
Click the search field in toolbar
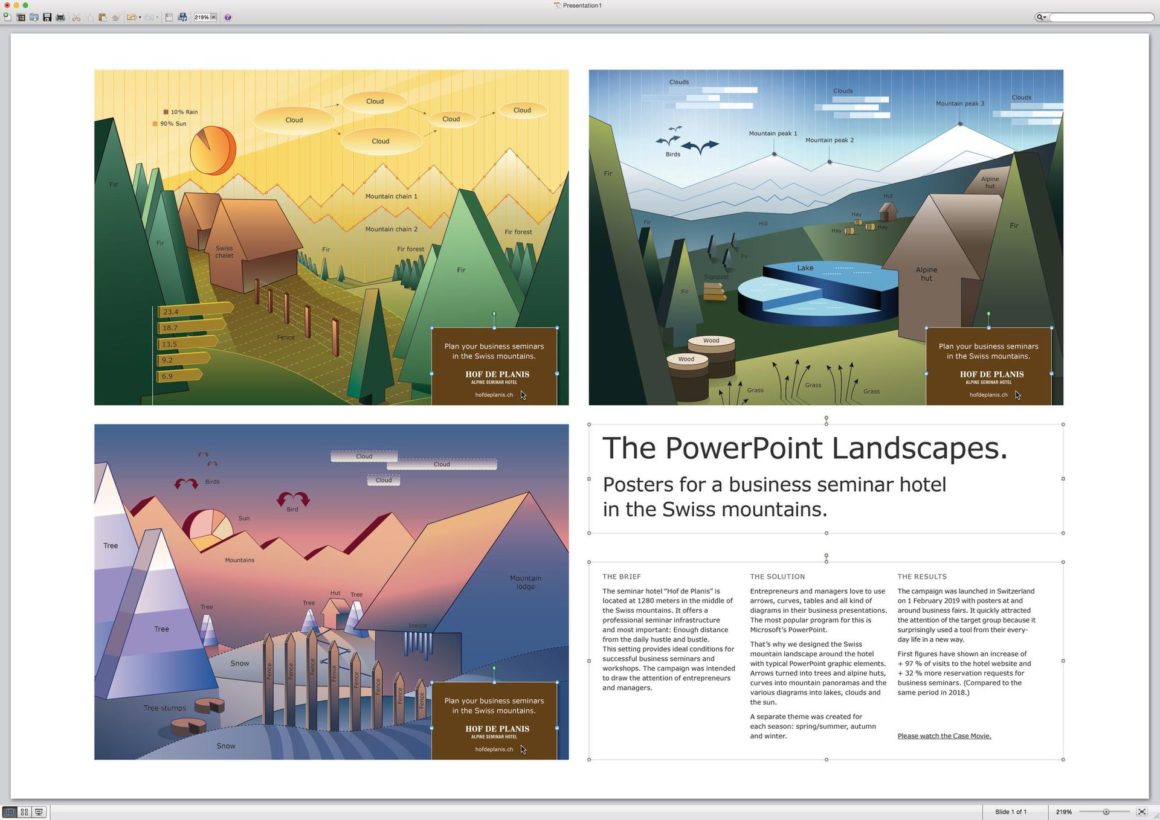[x=1100, y=17]
